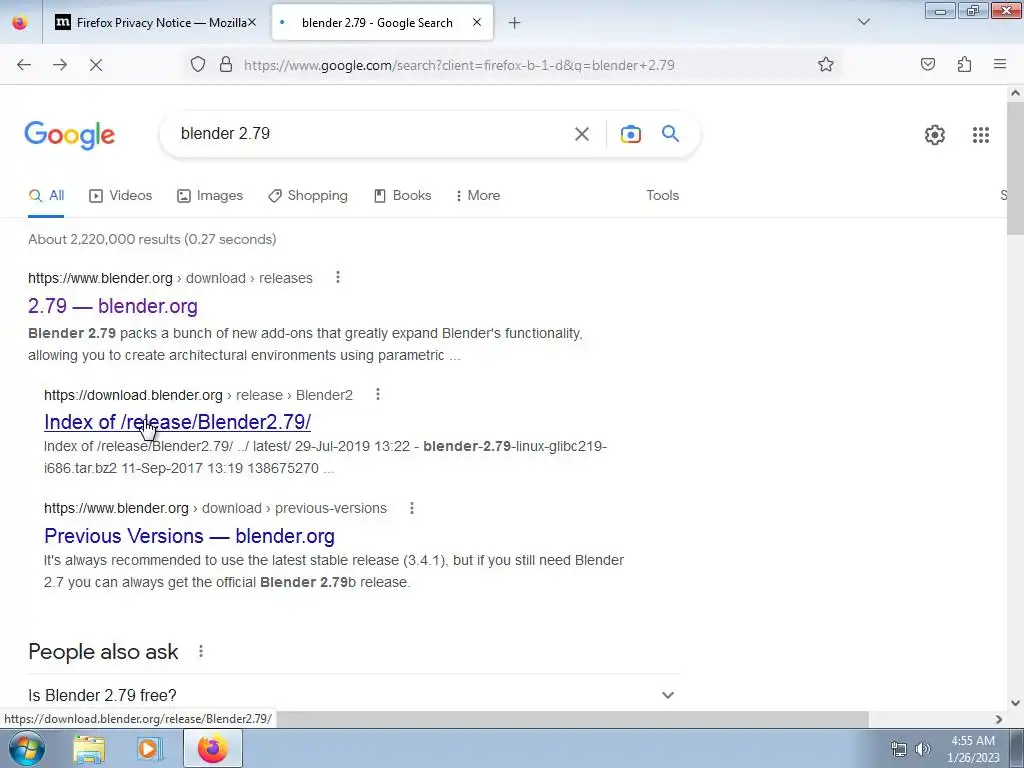This screenshot has height=768, width=1024.
Task: Switch to Shopping results
Action: click(x=308, y=195)
